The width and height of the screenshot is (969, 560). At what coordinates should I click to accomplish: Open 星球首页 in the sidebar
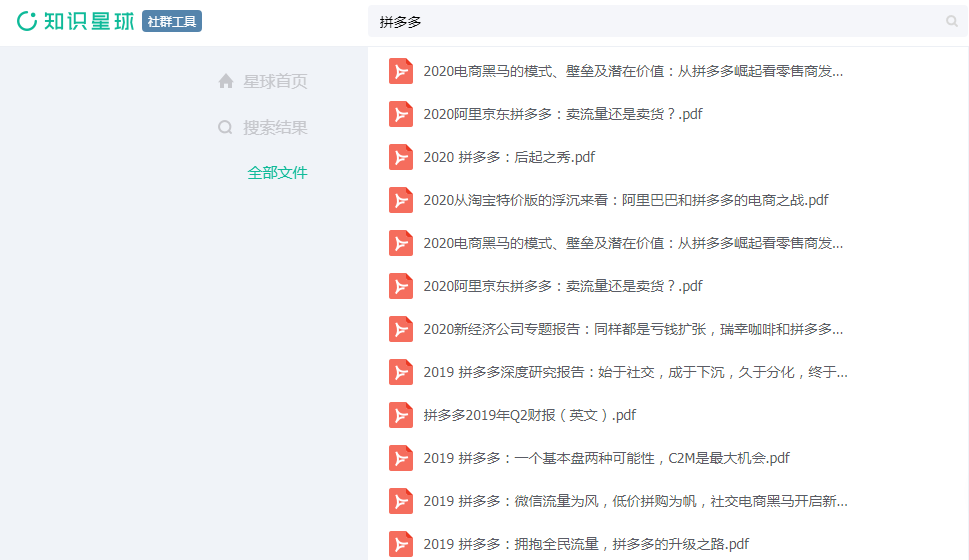(x=275, y=81)
